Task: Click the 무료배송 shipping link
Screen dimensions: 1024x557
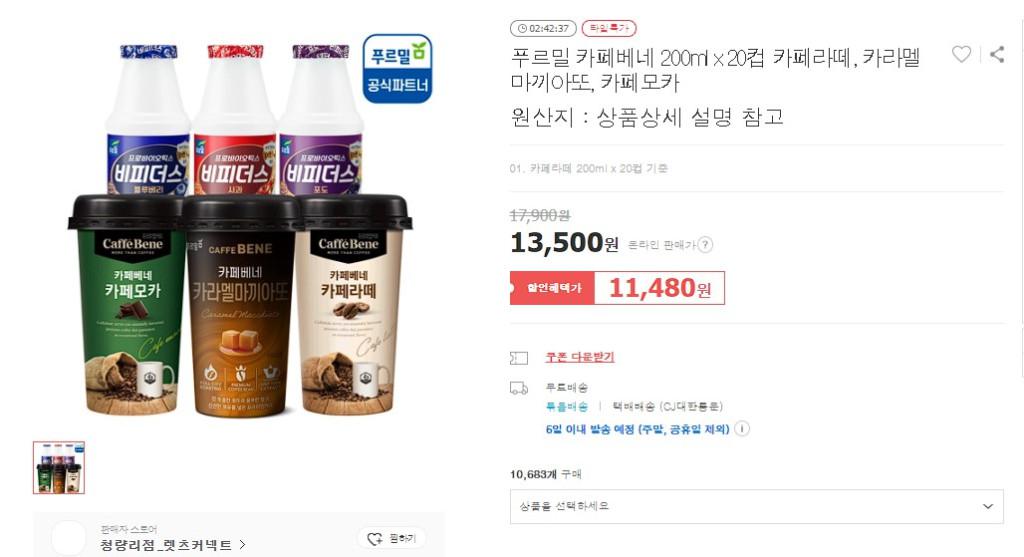Action: tap(567, 406)
